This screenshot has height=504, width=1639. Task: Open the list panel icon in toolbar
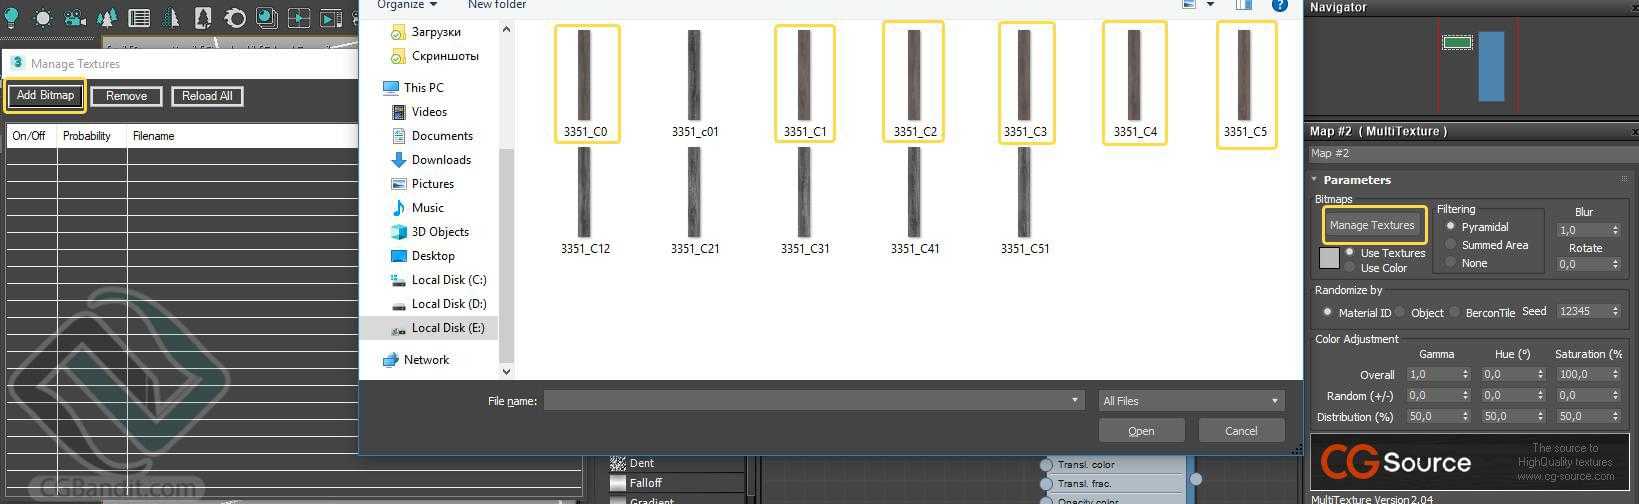click(x=140, y=18)
